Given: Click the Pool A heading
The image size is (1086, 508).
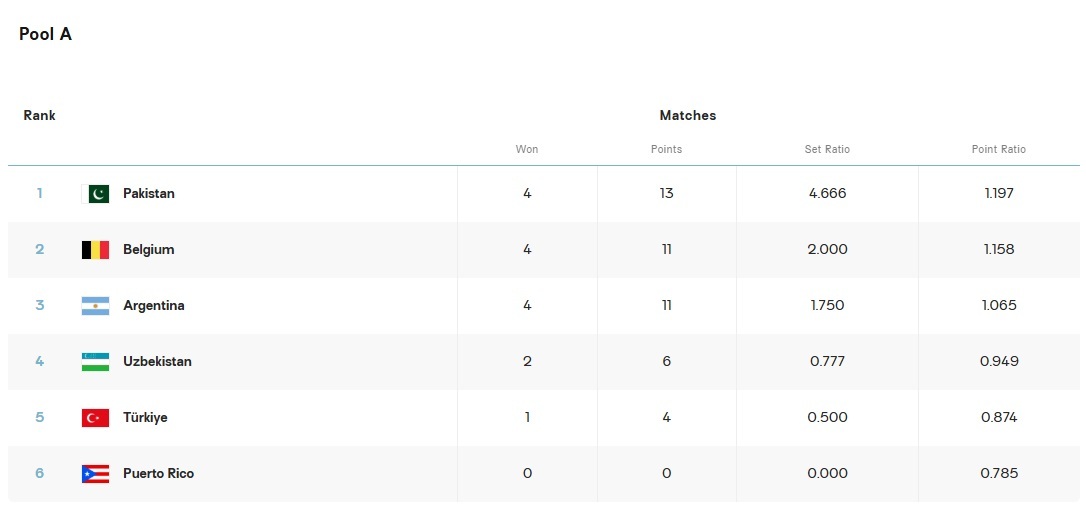Looking at the screenshot, I should (45, 34).
